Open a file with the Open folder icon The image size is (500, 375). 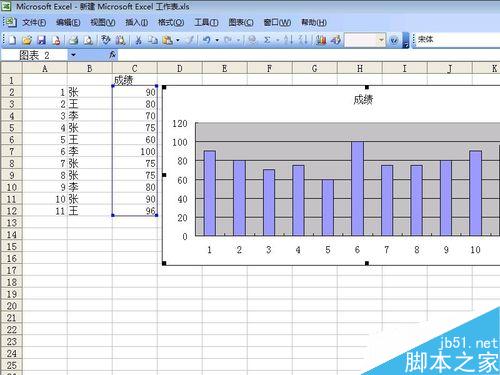[x=27, y=40]
